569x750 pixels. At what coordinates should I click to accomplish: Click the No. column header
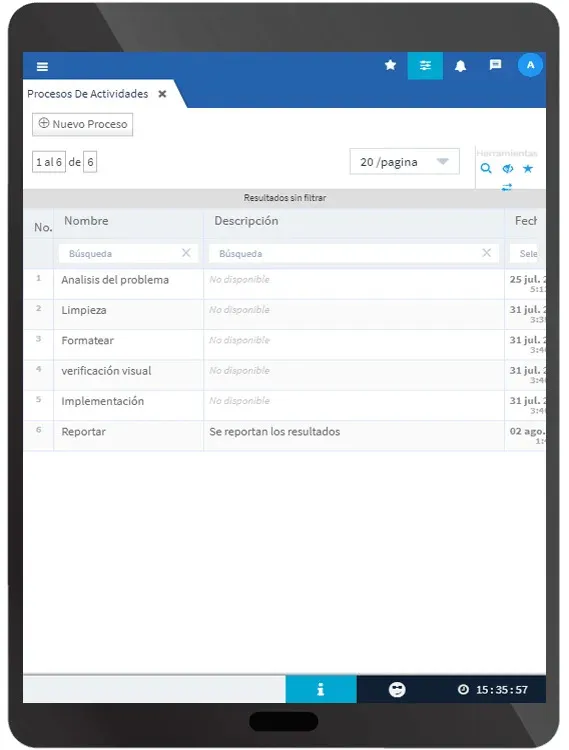click(x=43, y=228)
